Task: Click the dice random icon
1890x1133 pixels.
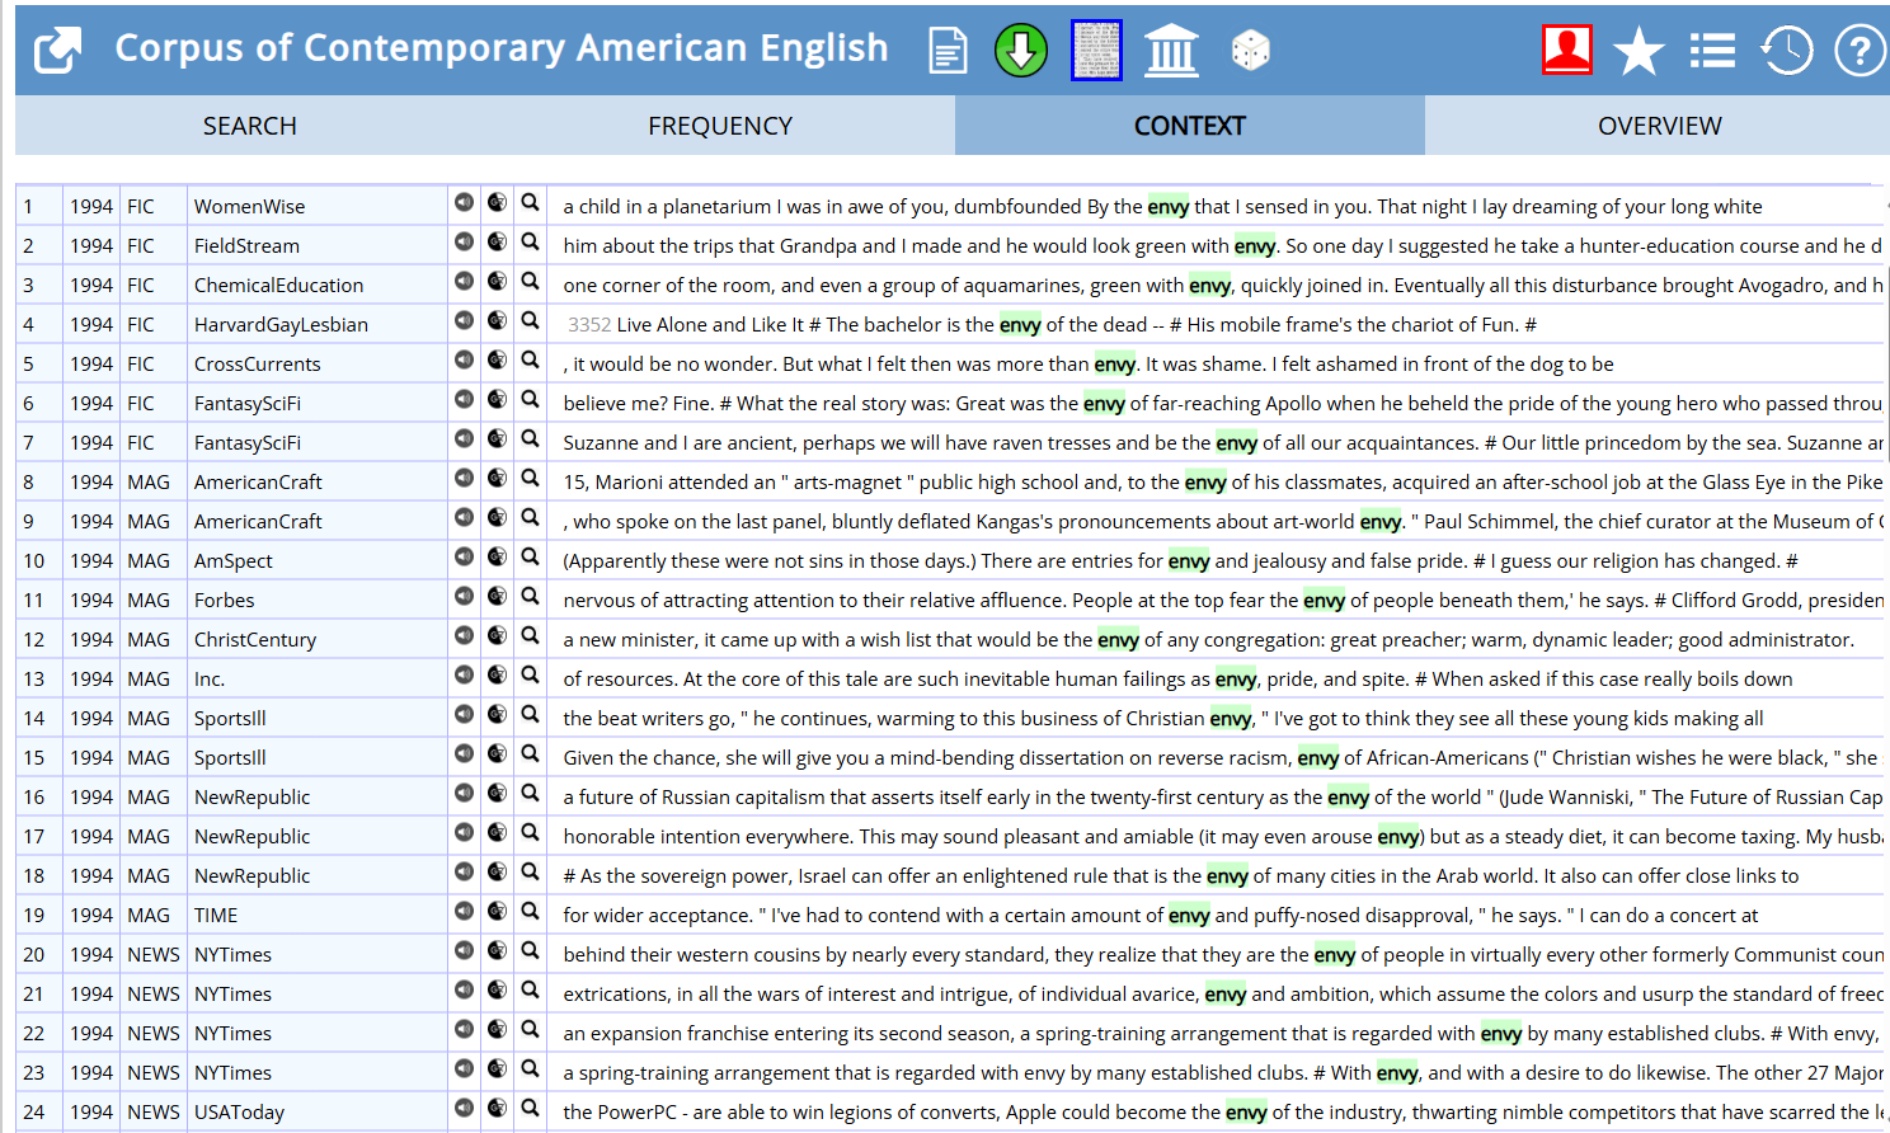Action: [x=1250, y=50]
